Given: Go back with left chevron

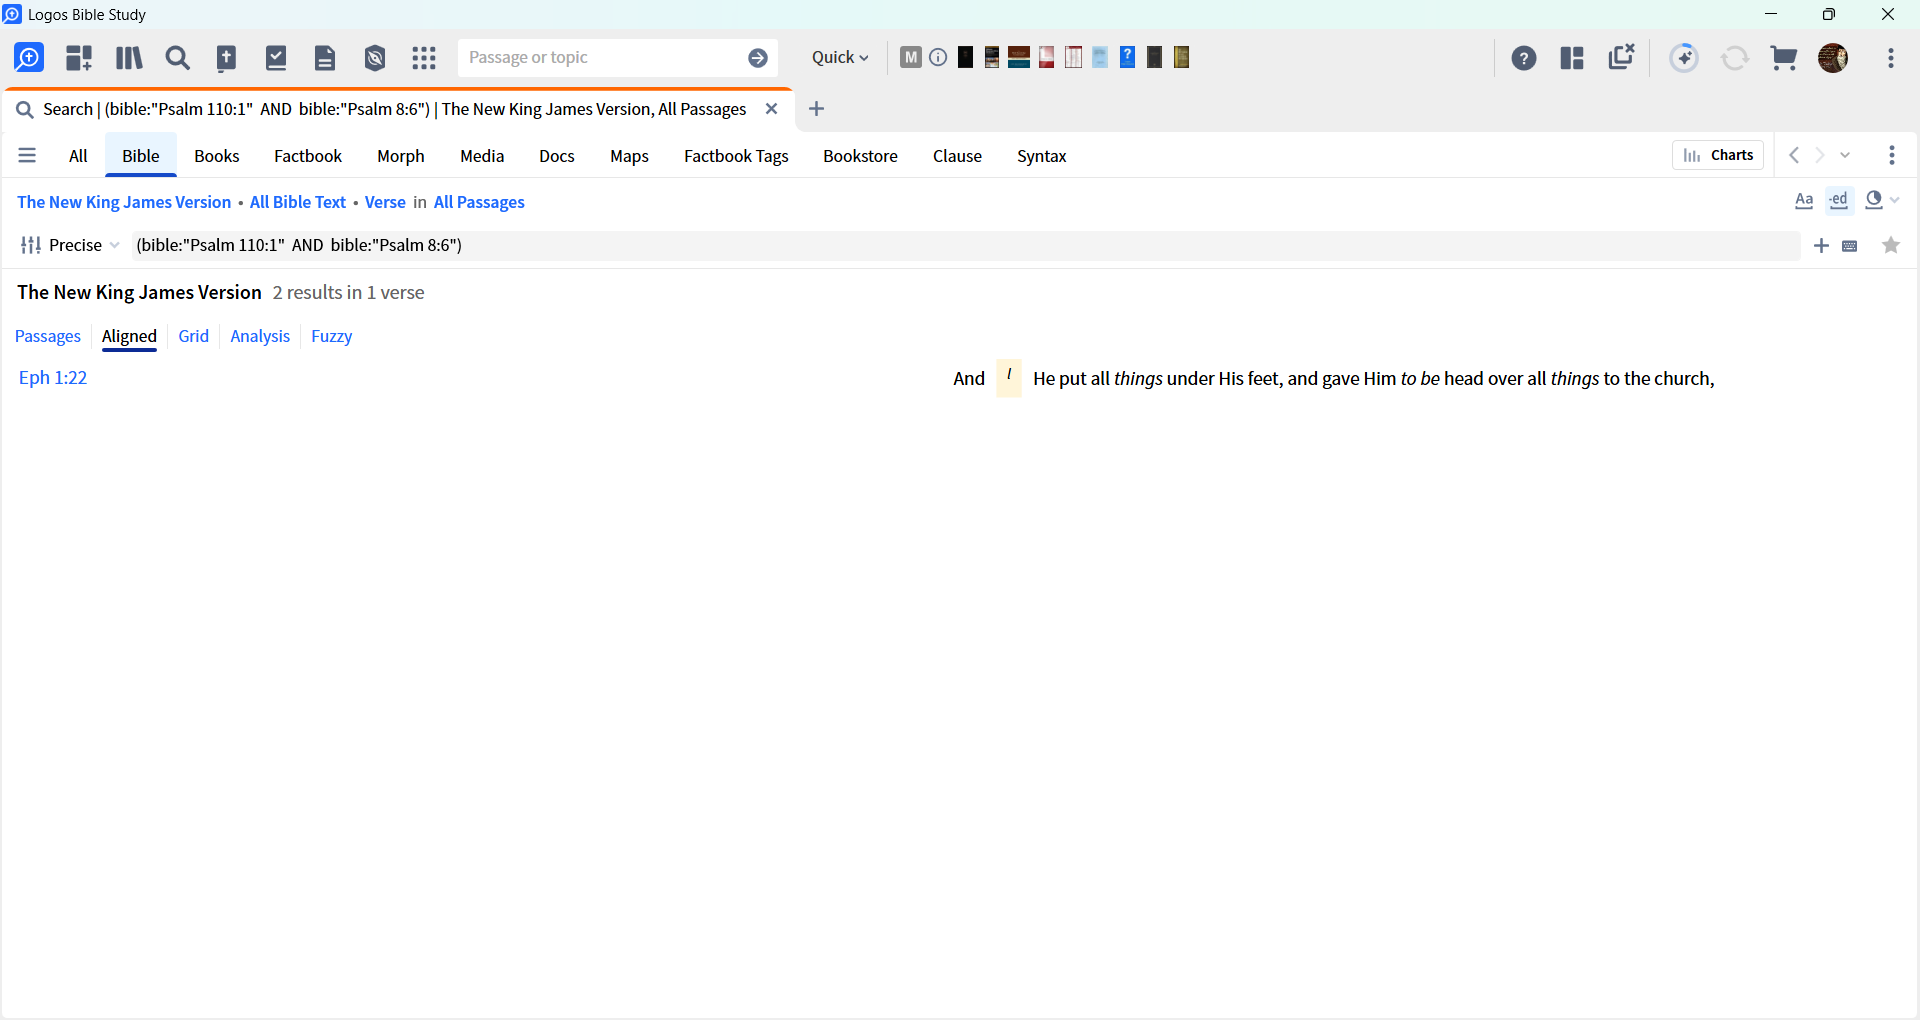Looking at the screenshot, I should pyautogui.click(x=1795, y=155).
